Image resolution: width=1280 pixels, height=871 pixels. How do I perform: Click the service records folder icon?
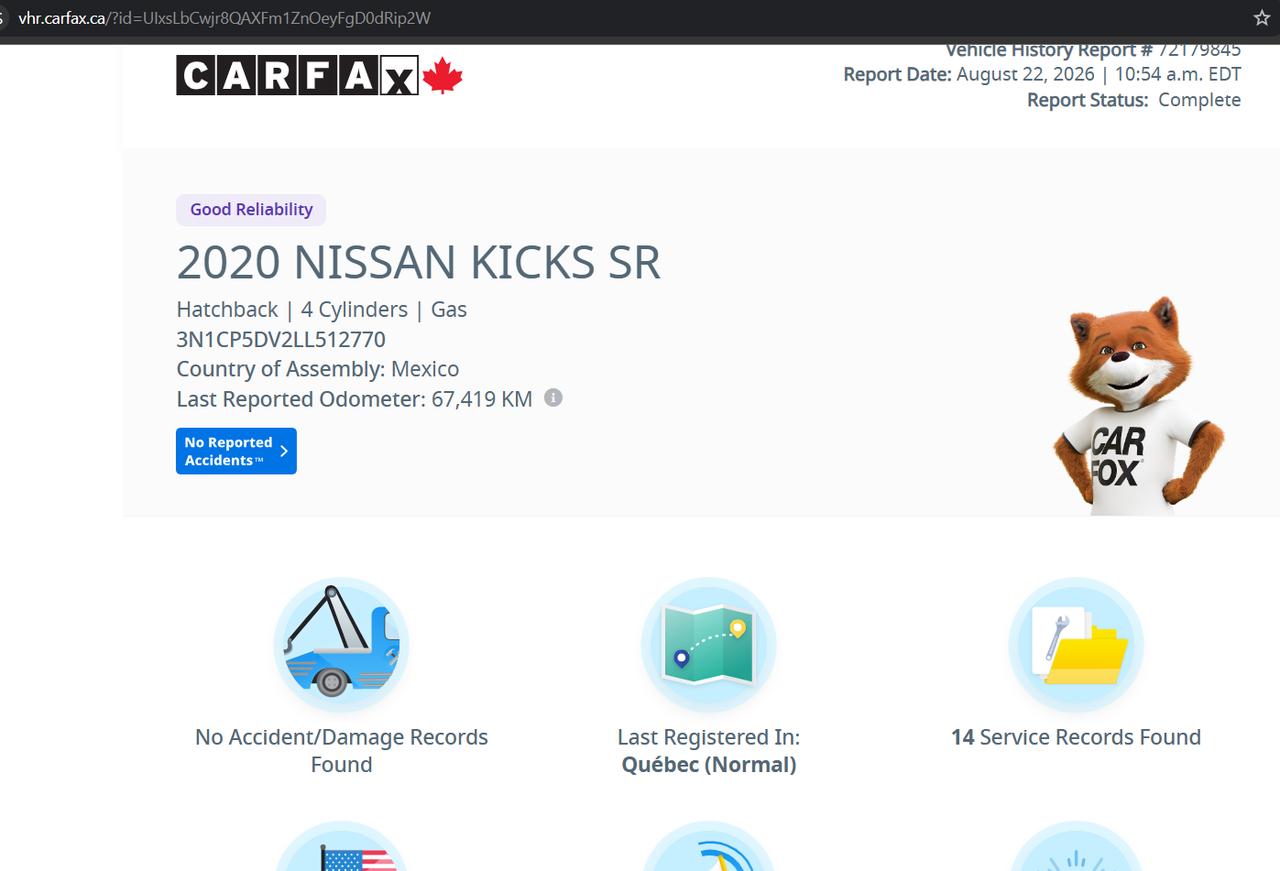[x=1076, y=644]
